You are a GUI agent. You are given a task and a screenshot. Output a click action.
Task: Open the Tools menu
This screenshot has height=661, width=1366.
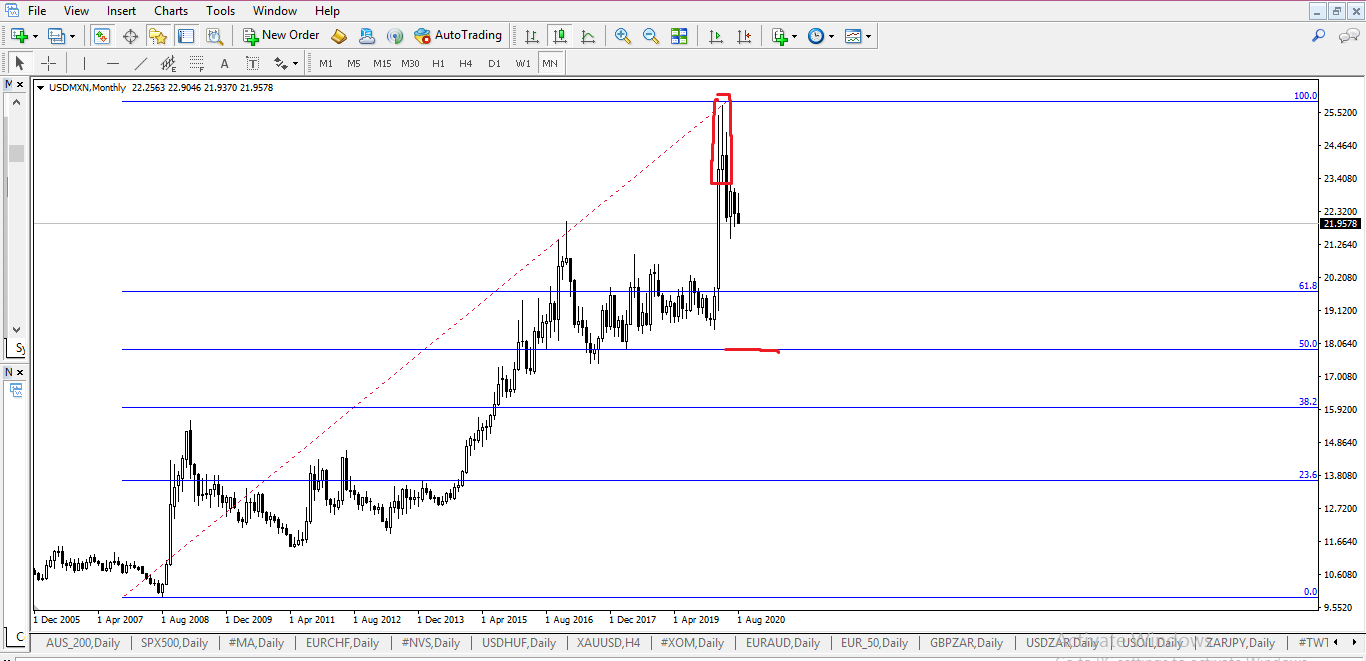tap(221, 11)
